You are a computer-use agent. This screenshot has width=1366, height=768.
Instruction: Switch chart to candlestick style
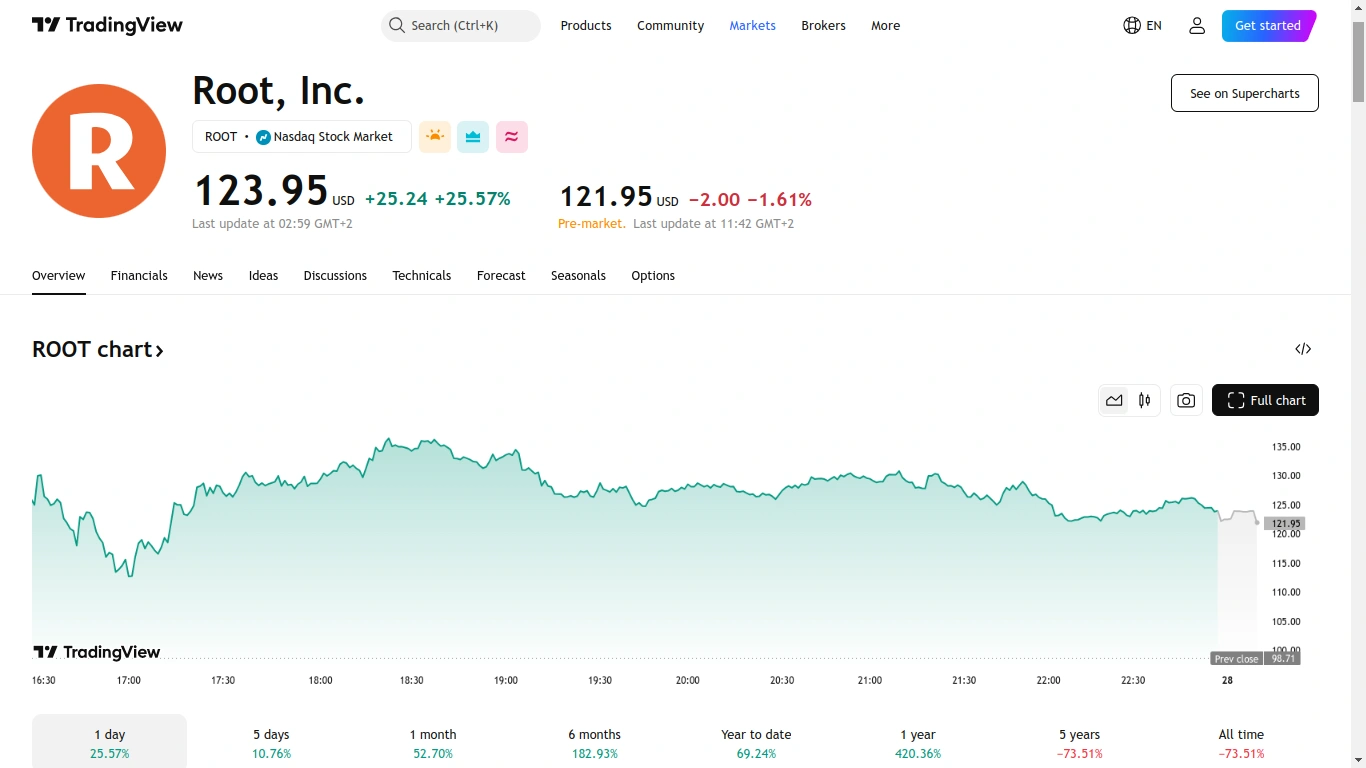(1145, 400)
